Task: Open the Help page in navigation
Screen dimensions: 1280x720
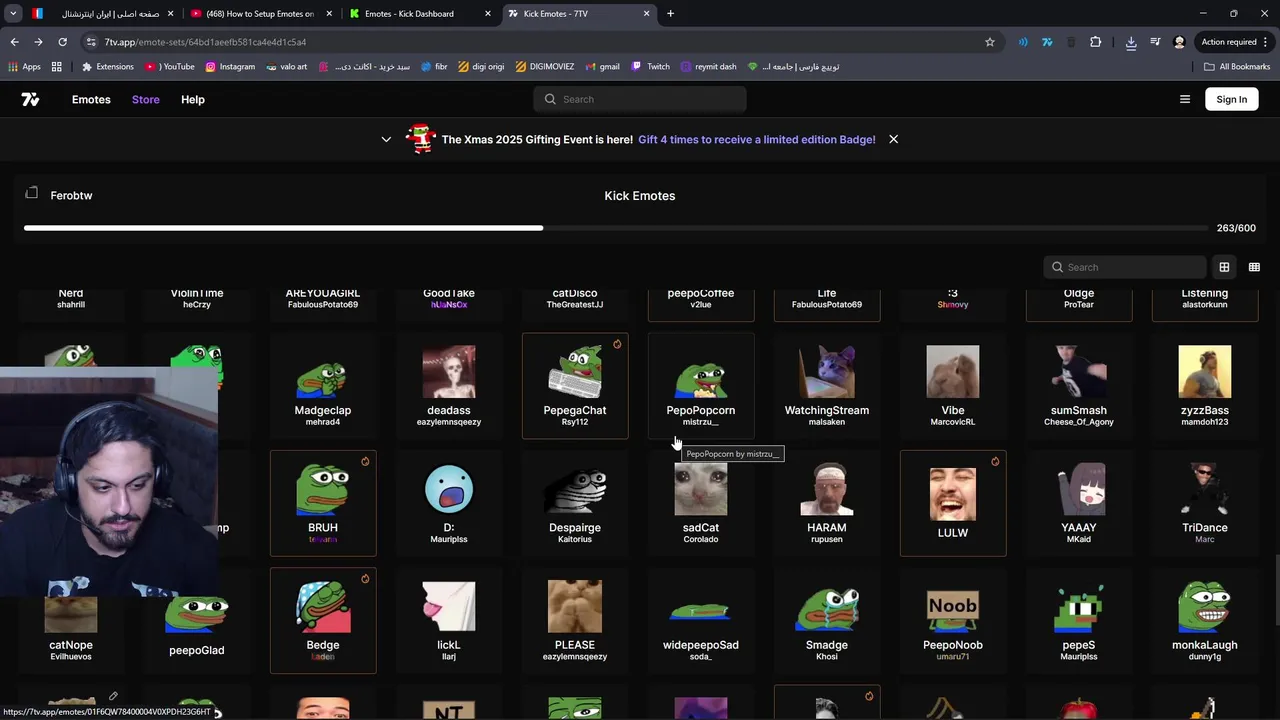Action: pos(193,99)
